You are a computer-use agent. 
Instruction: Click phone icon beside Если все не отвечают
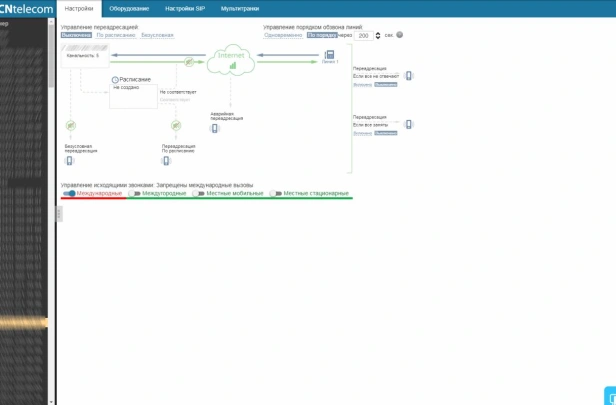[409, 75]
